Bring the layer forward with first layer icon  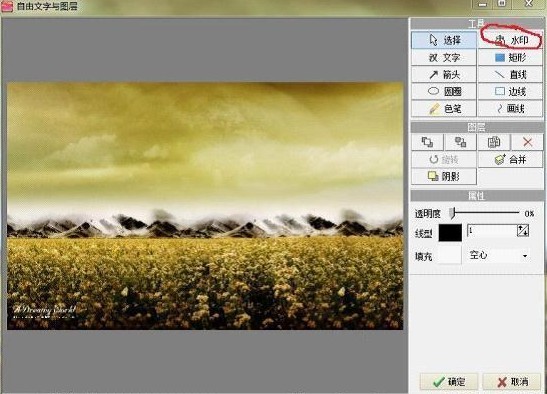tap(427, 142)
